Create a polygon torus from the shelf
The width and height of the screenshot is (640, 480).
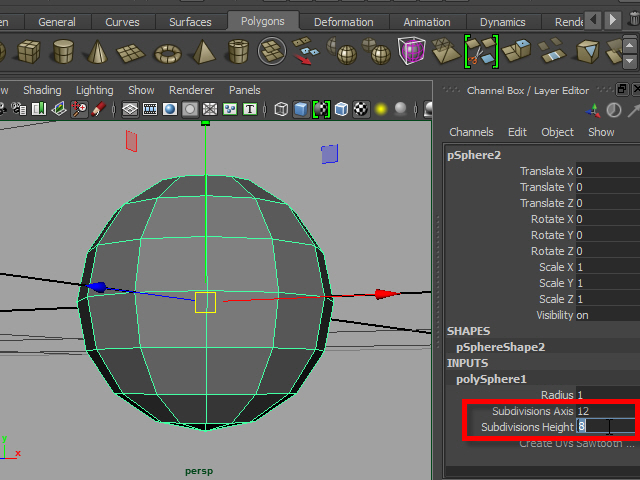click(167, 51)
